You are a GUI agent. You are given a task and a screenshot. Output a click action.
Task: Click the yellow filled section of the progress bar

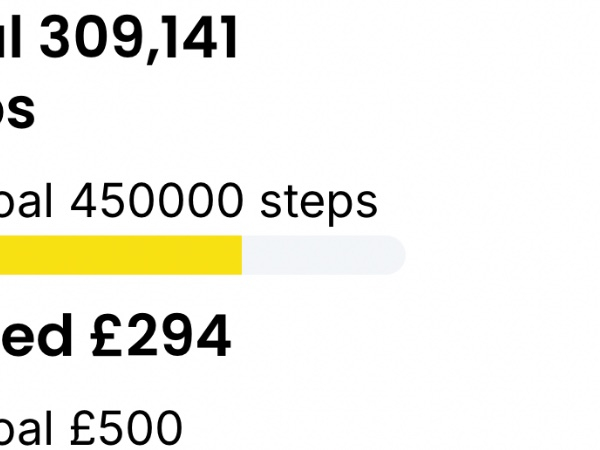120,255
